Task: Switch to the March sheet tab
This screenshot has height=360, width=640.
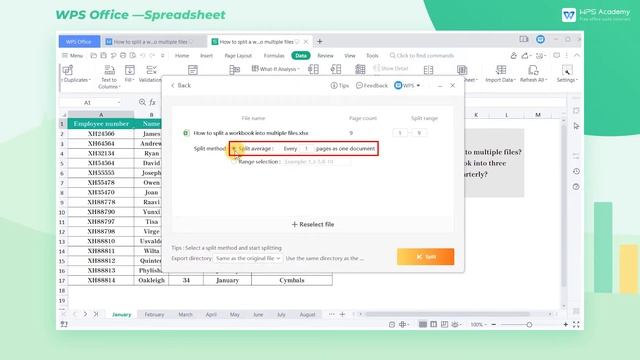Action: [x=185, y=314]
